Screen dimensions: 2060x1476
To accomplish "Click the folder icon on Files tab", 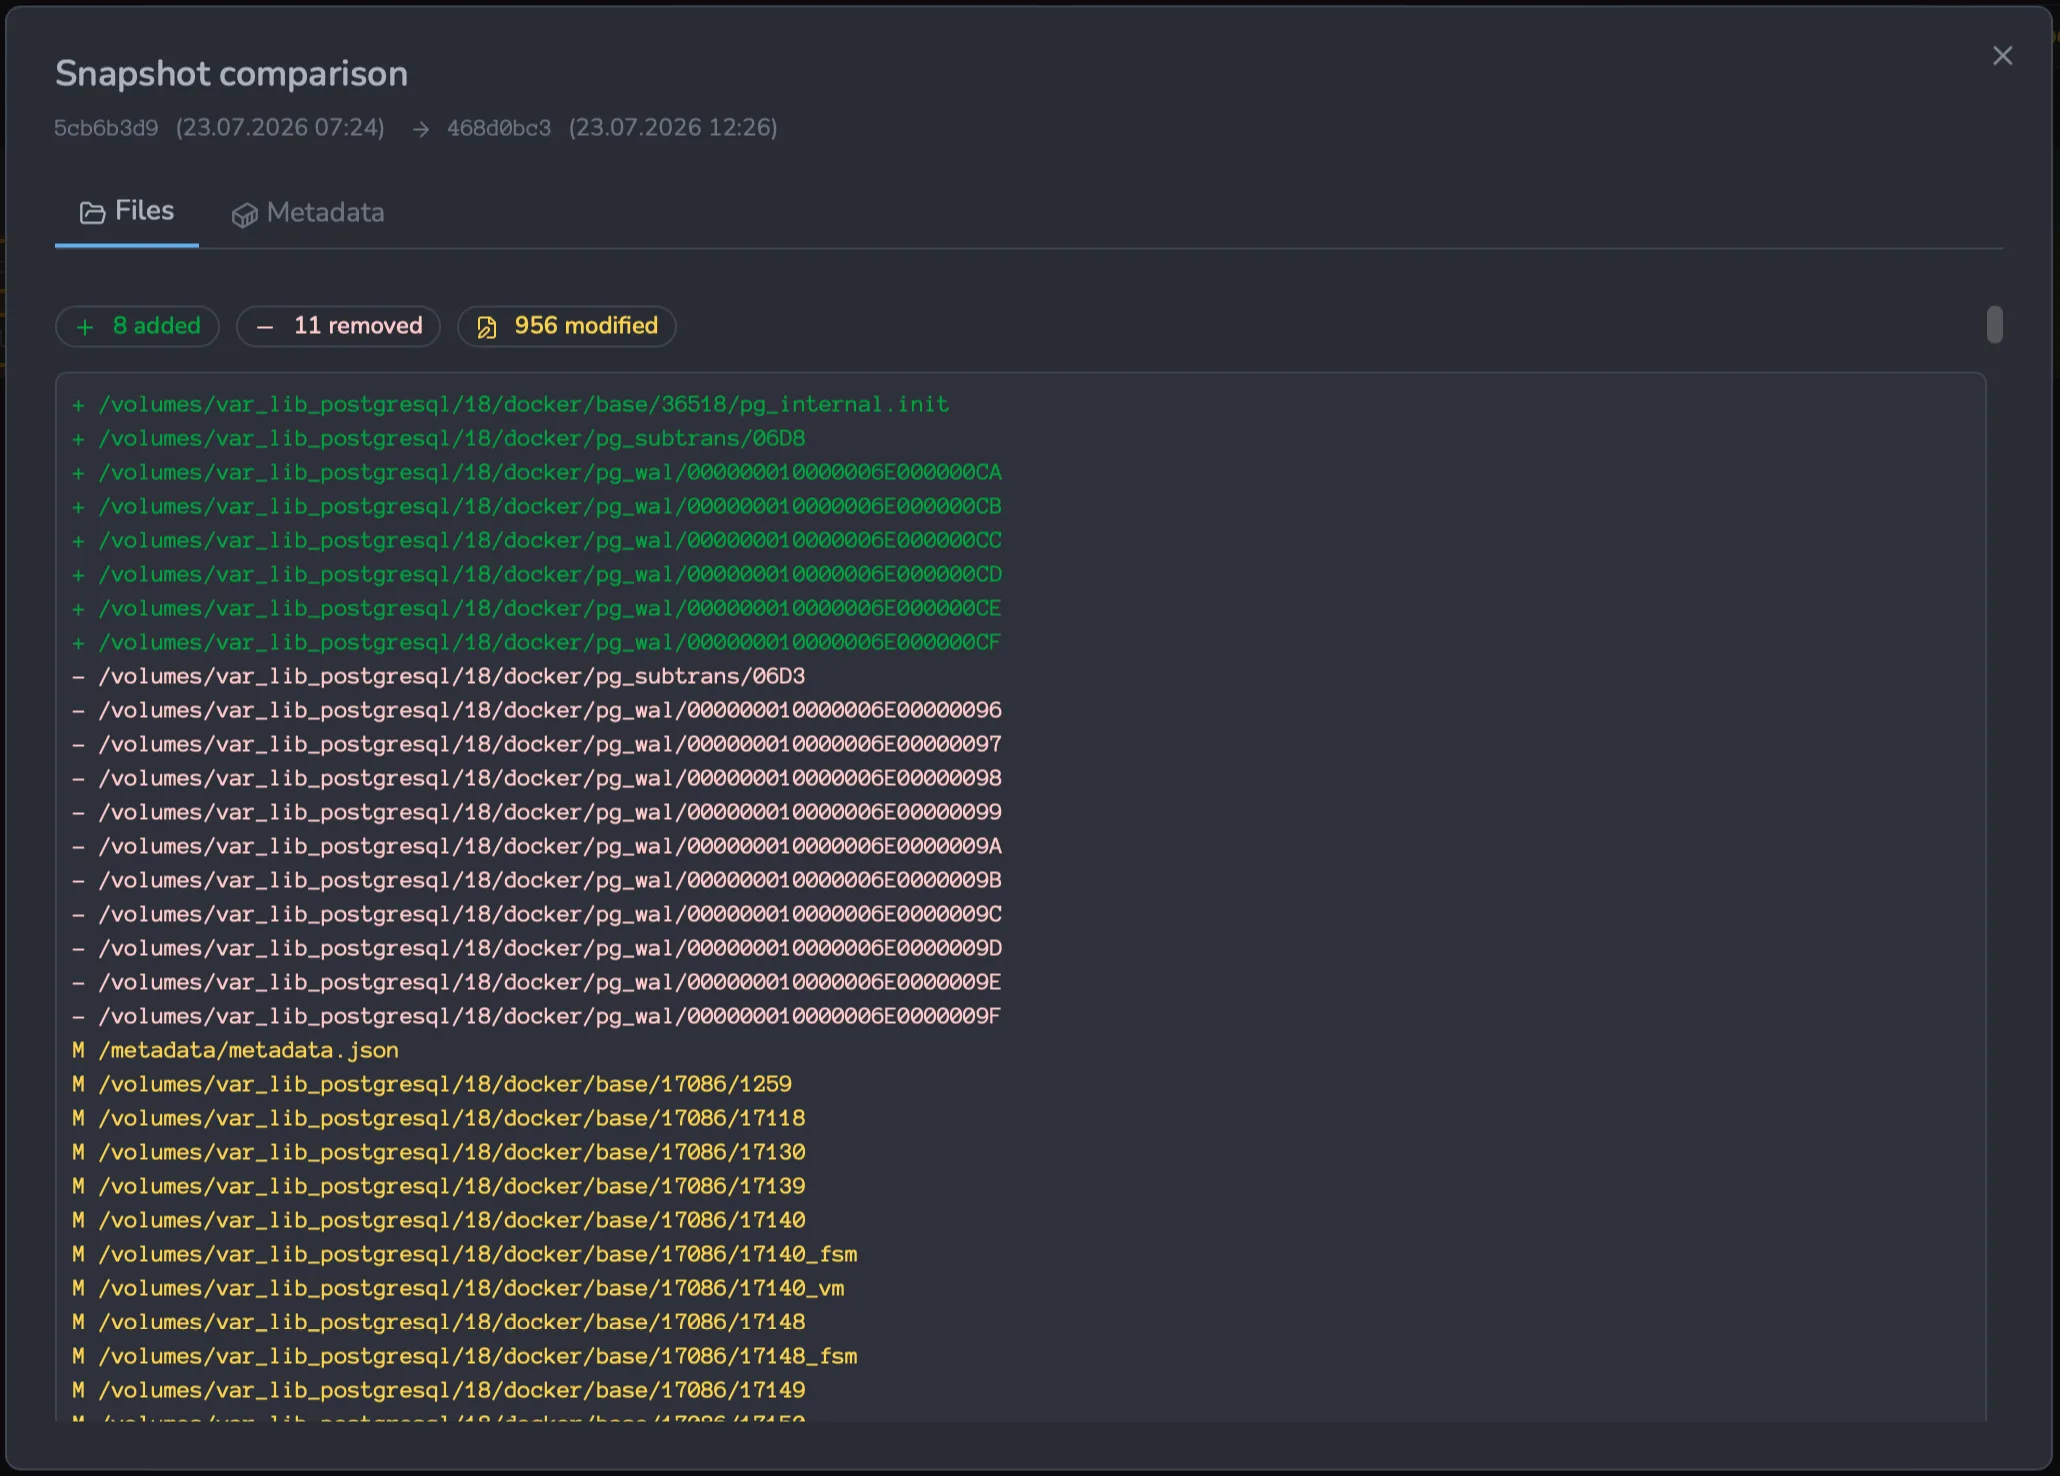I will (92, 212).
